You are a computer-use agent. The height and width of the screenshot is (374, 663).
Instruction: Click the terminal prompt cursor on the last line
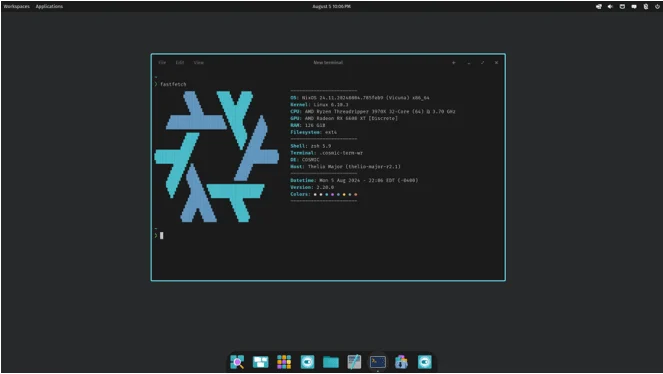coord(162,236)
